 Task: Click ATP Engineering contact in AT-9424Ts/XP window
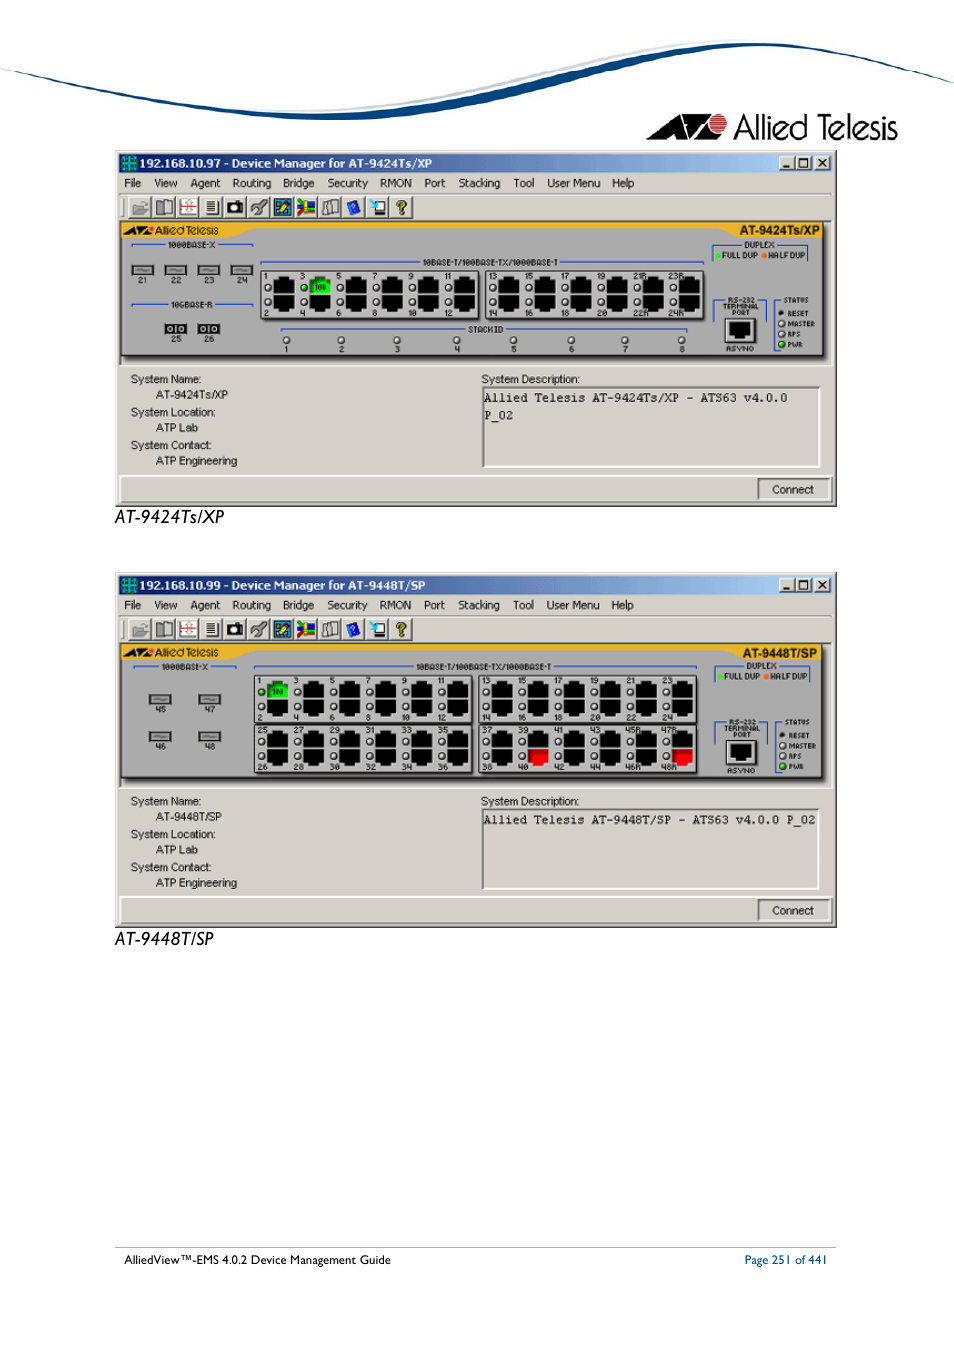click(x=196, y=461)
